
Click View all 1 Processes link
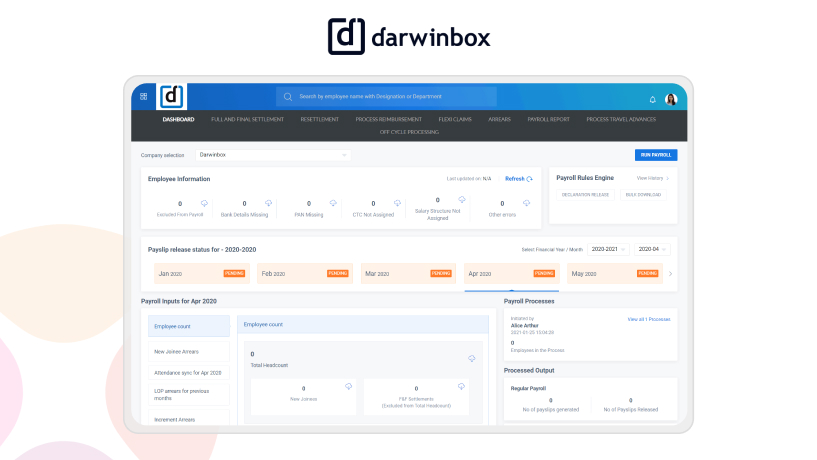coord(649,319)
